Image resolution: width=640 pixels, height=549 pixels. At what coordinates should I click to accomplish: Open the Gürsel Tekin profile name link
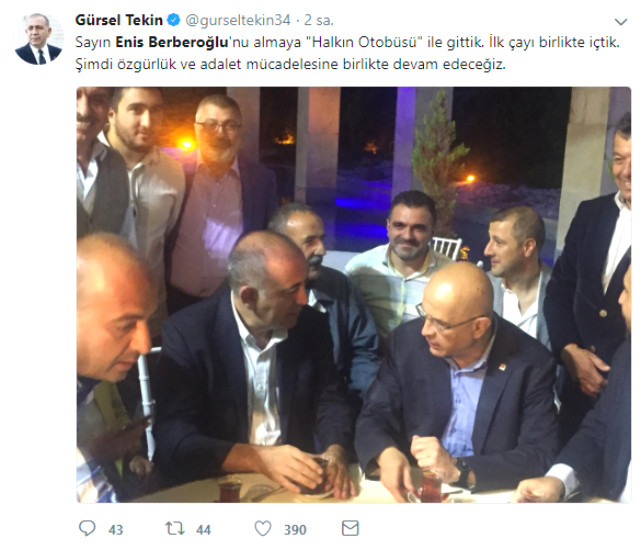119,20
